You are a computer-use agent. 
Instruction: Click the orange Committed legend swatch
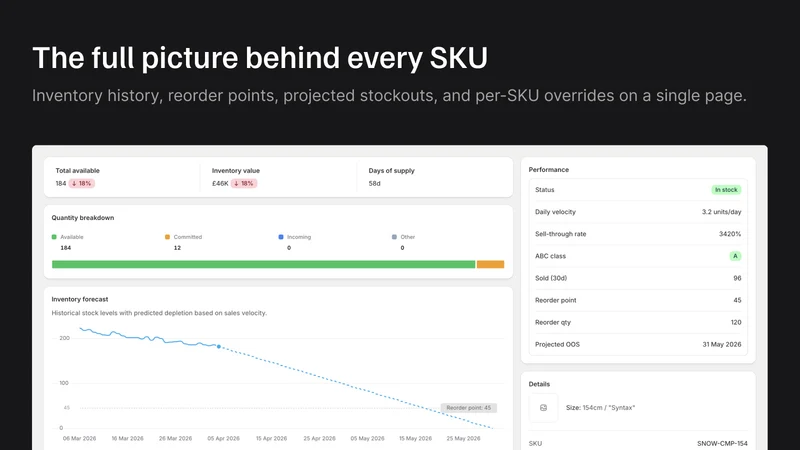click(167, 237)
